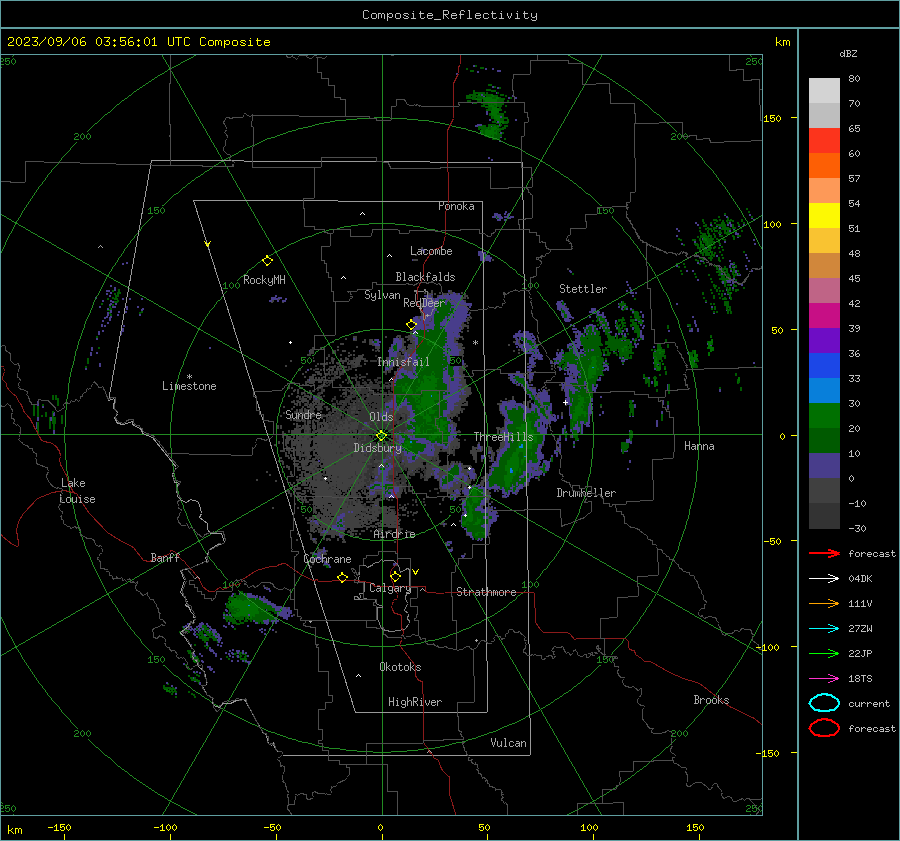Screen dimensions: 900x841
Task: Click the HighRiver town label
Action: 415,702
